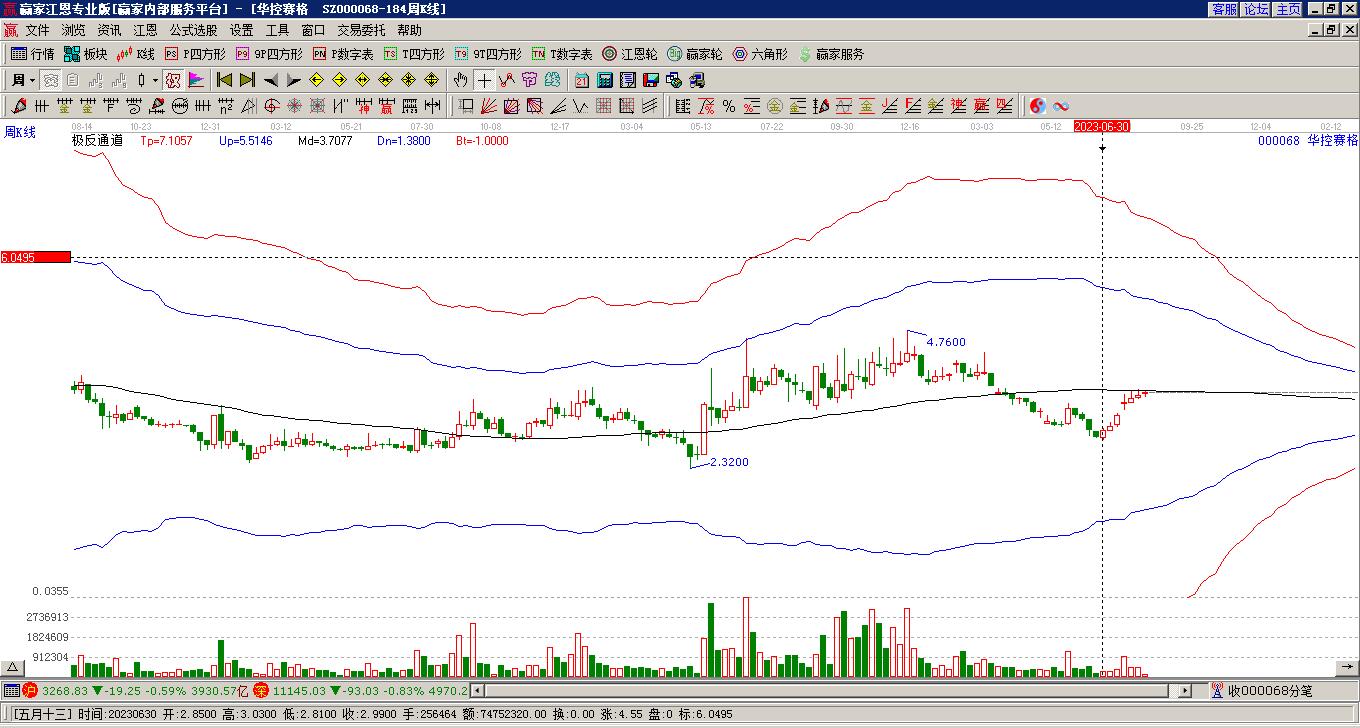The width and height of the screenshot is (1360, 728).
Task: Click the colored flag marker icon
Action: (x=195, y=80)
